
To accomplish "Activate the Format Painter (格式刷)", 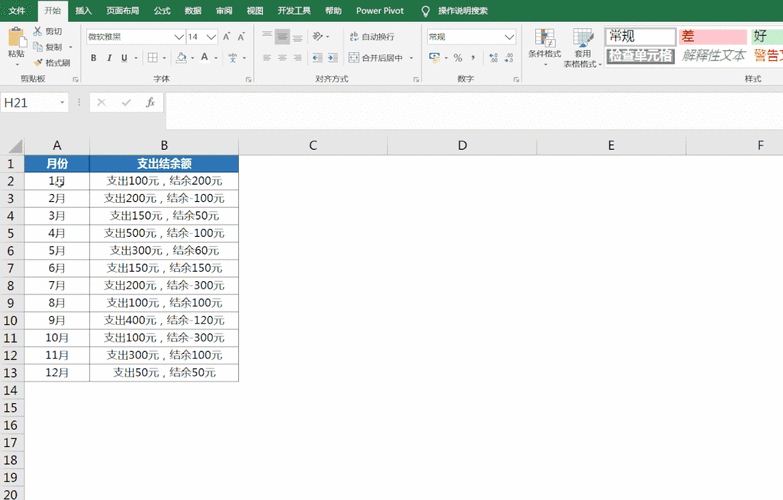I will coord(52,63).
